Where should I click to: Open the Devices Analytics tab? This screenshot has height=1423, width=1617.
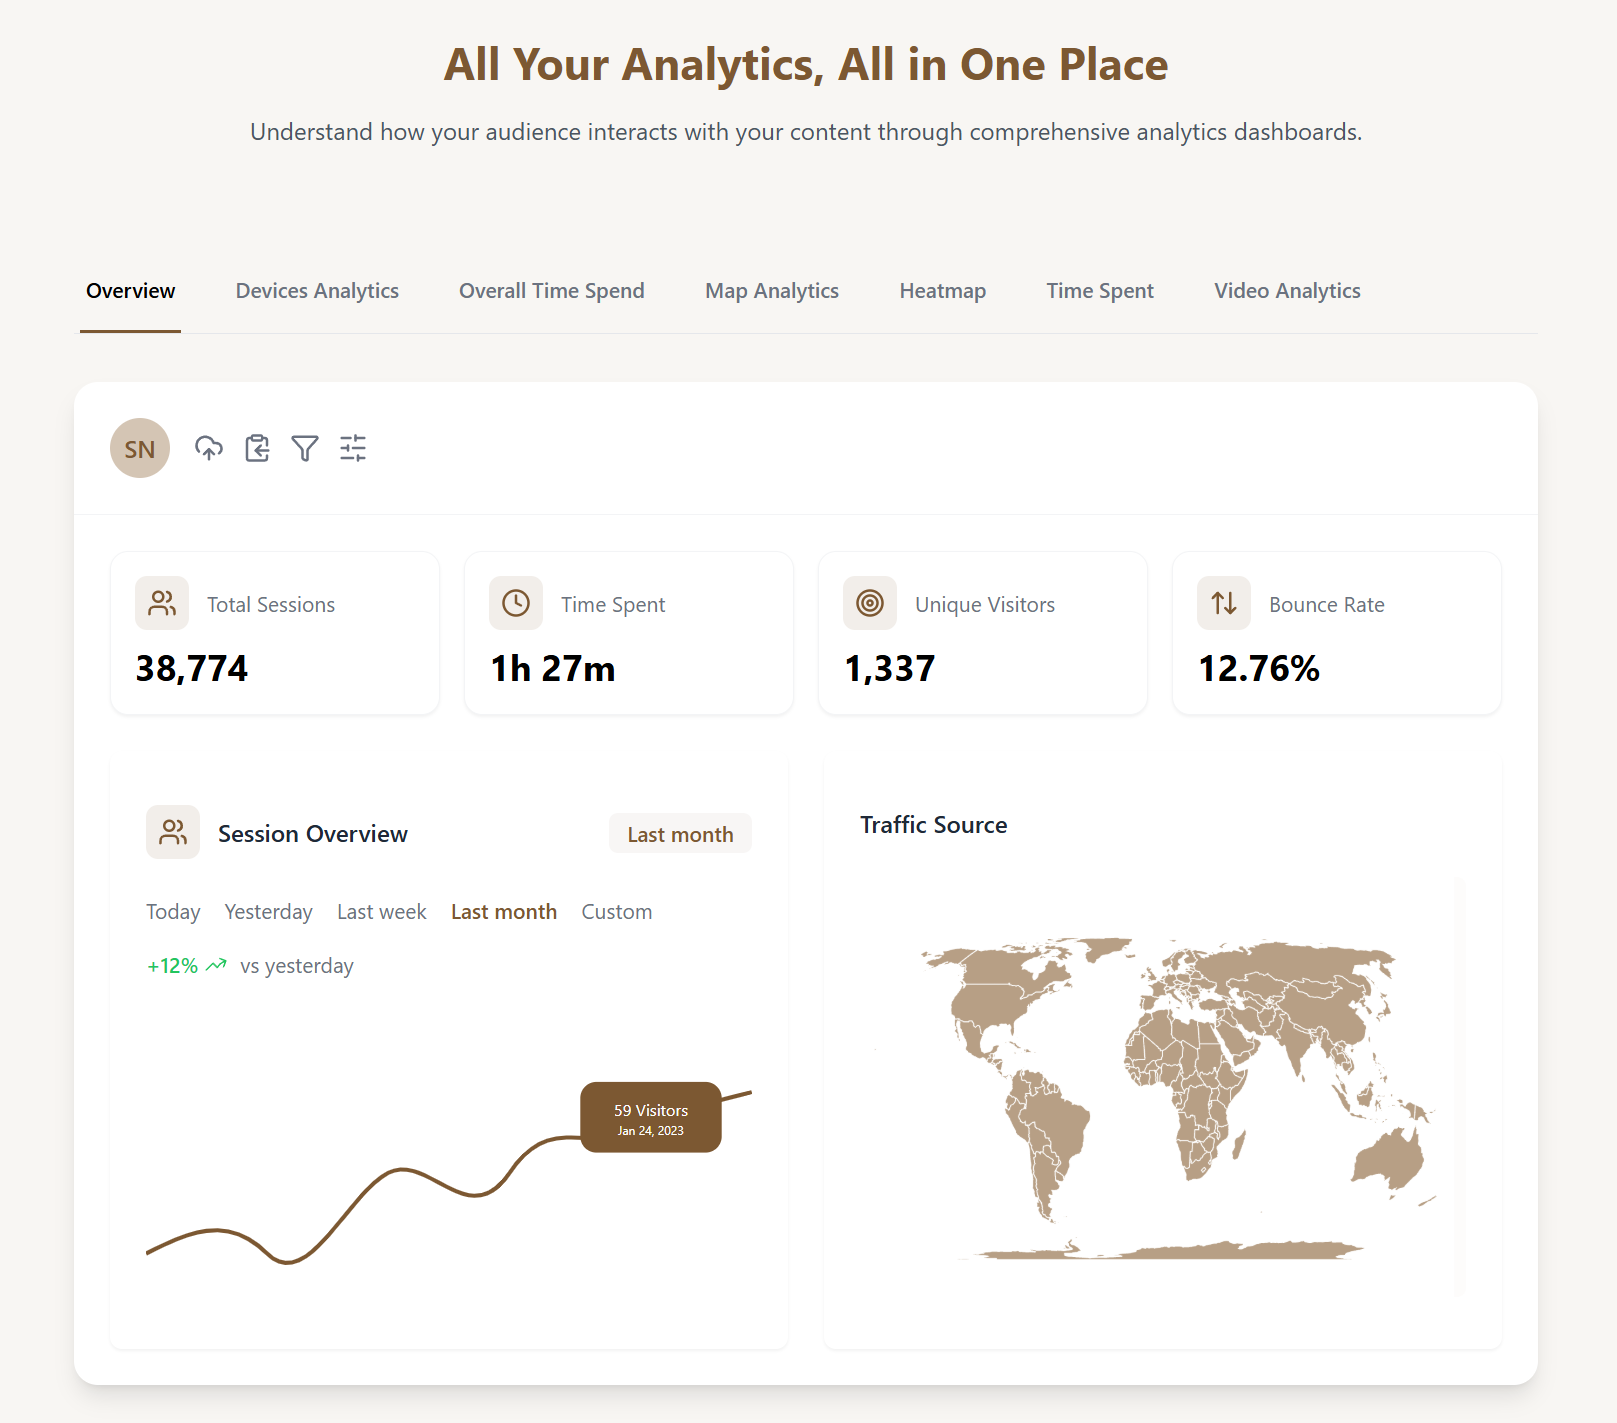click(x=317, y=291)
